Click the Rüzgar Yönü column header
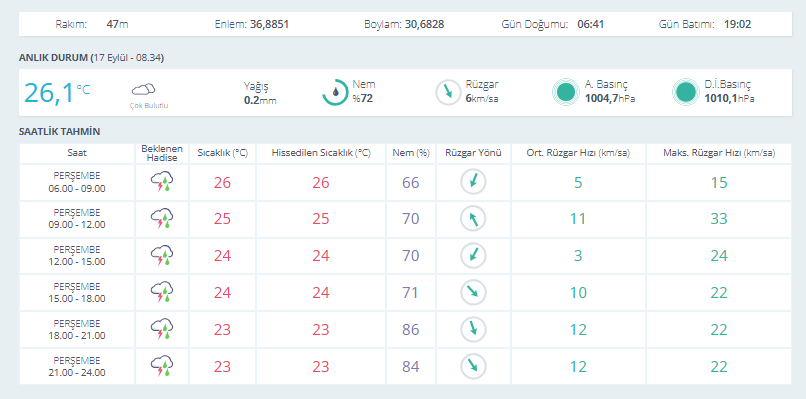The width and height of the screenshot is (806, 399). point(473,153)
